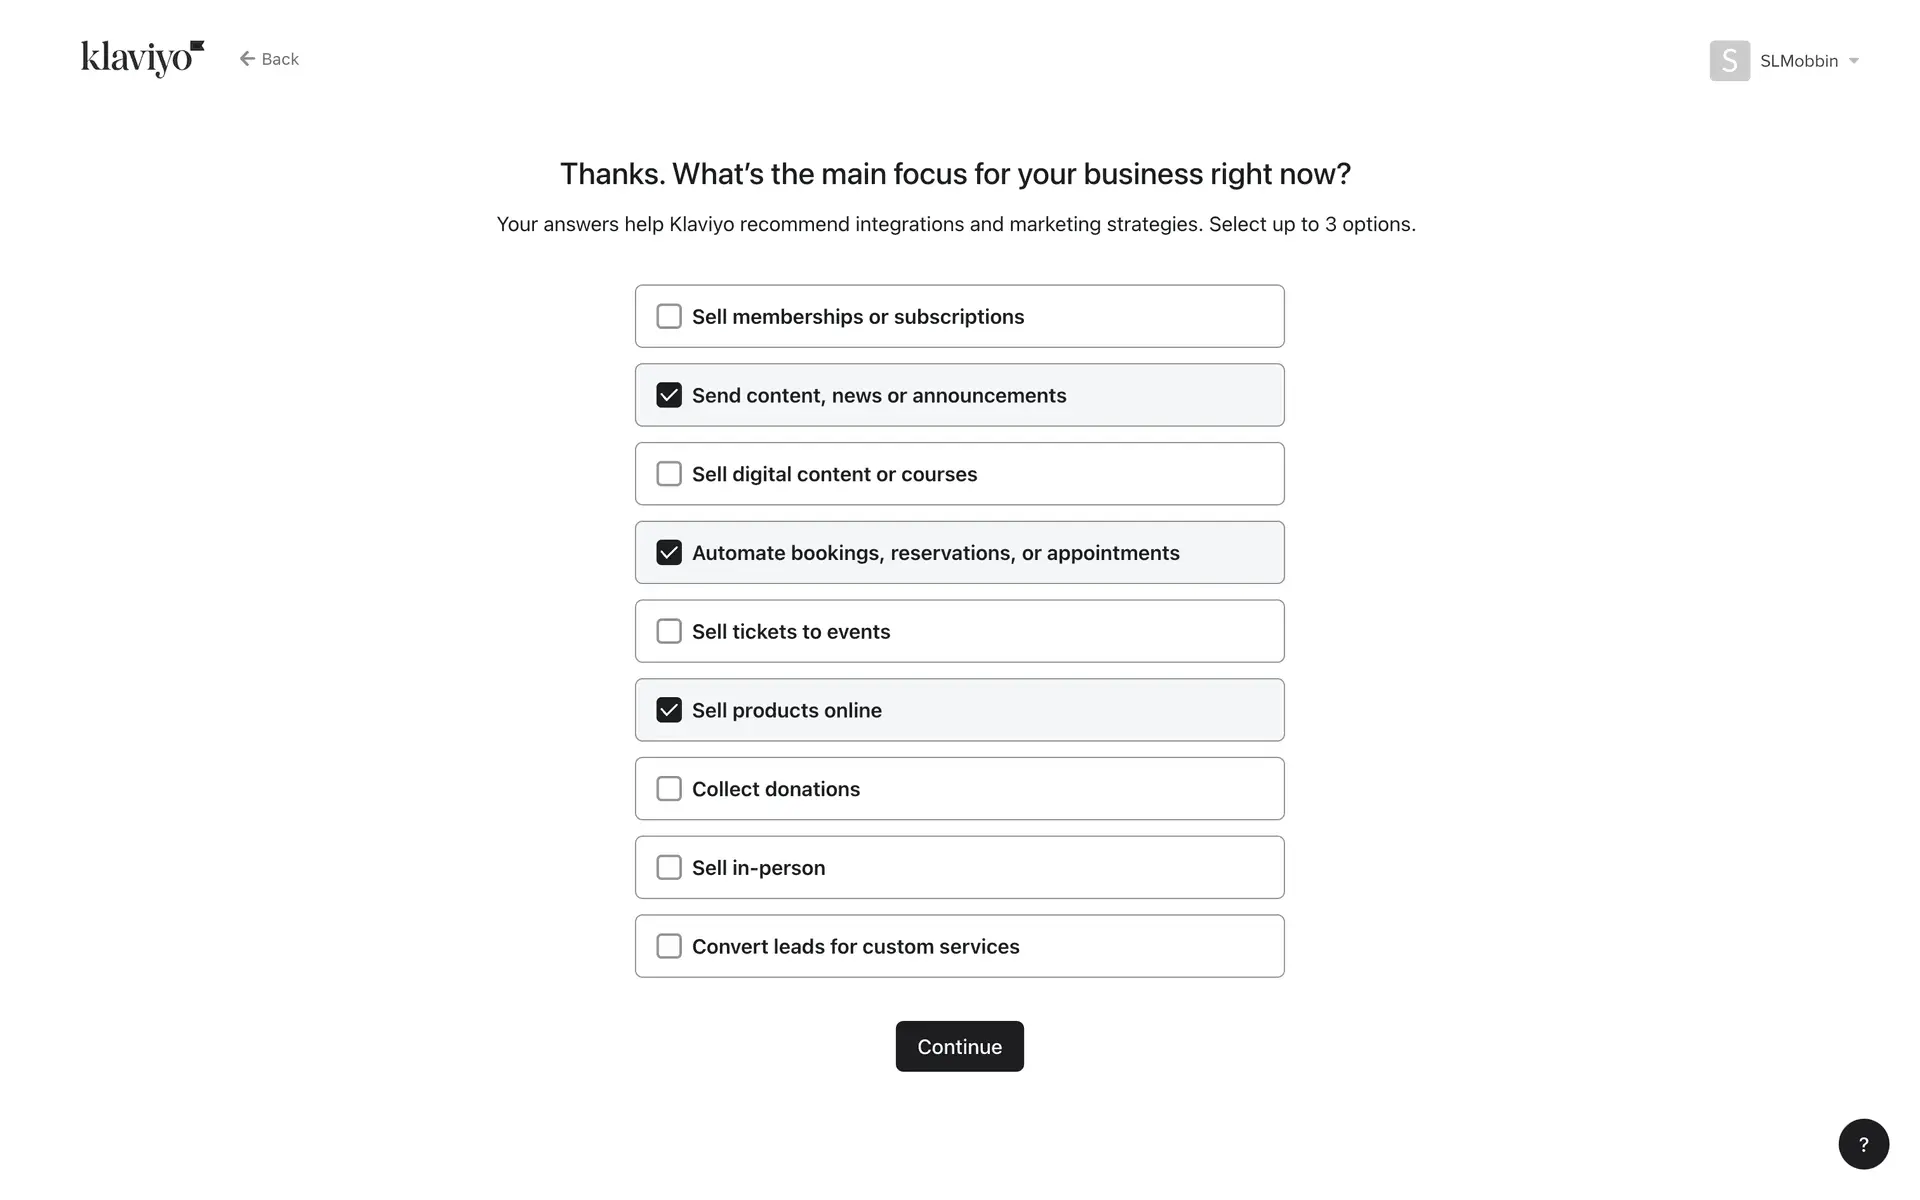
Task: Click the Sell tickets to events label
Action: point(790,632)
